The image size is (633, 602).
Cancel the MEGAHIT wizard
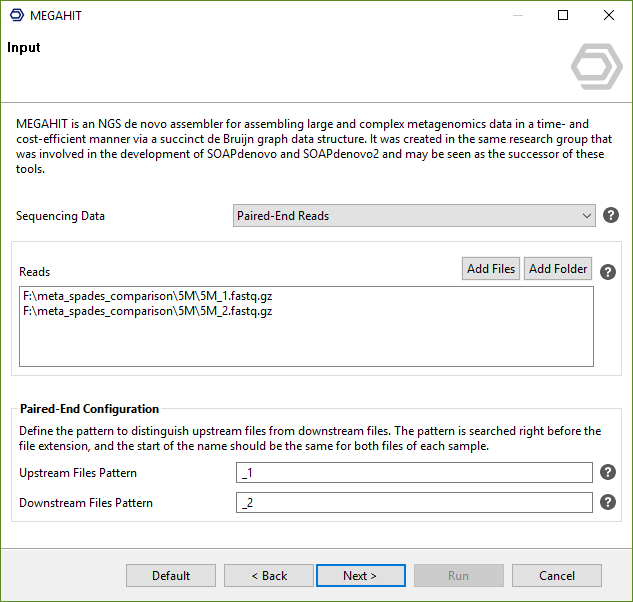557,576
